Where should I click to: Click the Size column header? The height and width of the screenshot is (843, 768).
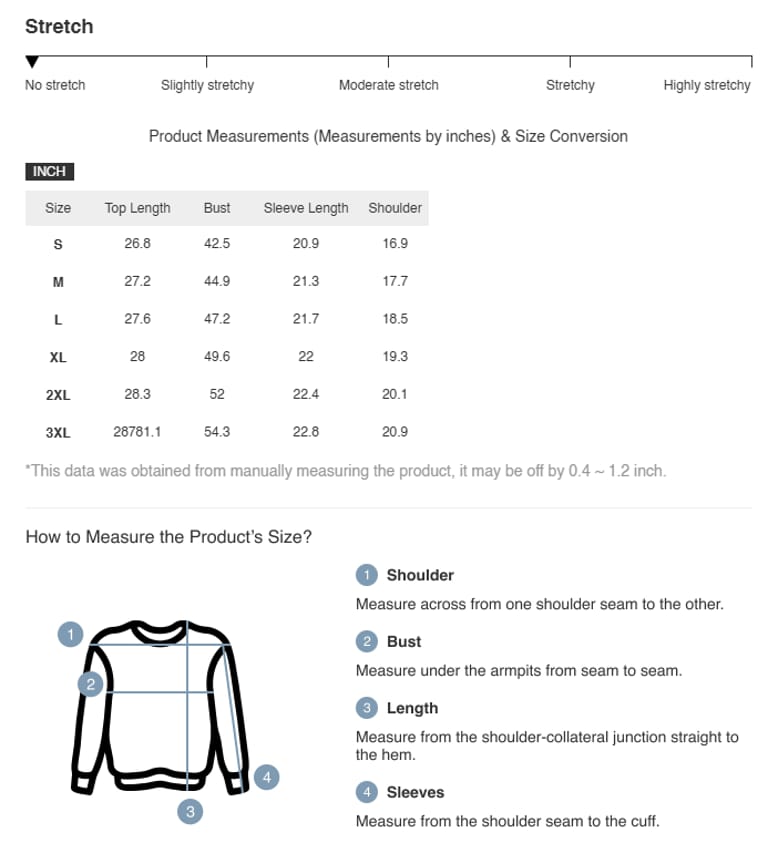pos(58,208)
